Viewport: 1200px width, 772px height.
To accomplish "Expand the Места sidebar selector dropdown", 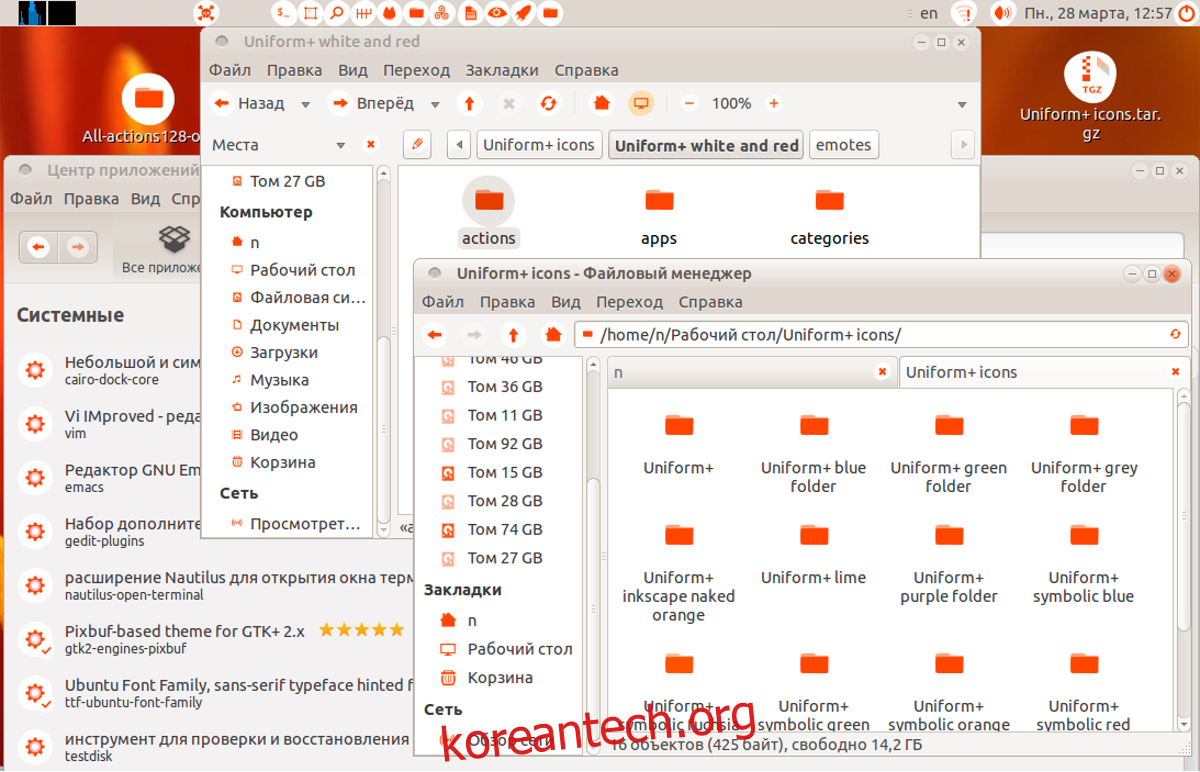I will pos(340,145).
